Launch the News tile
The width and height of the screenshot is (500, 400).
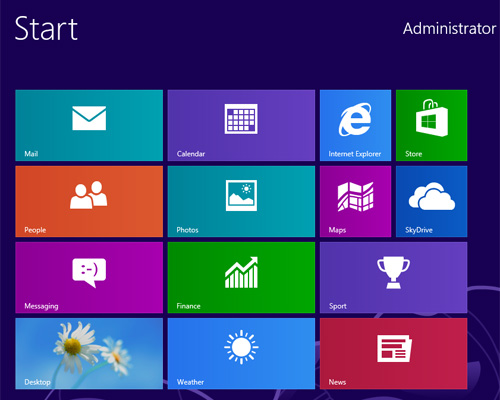tap(394, 353)
